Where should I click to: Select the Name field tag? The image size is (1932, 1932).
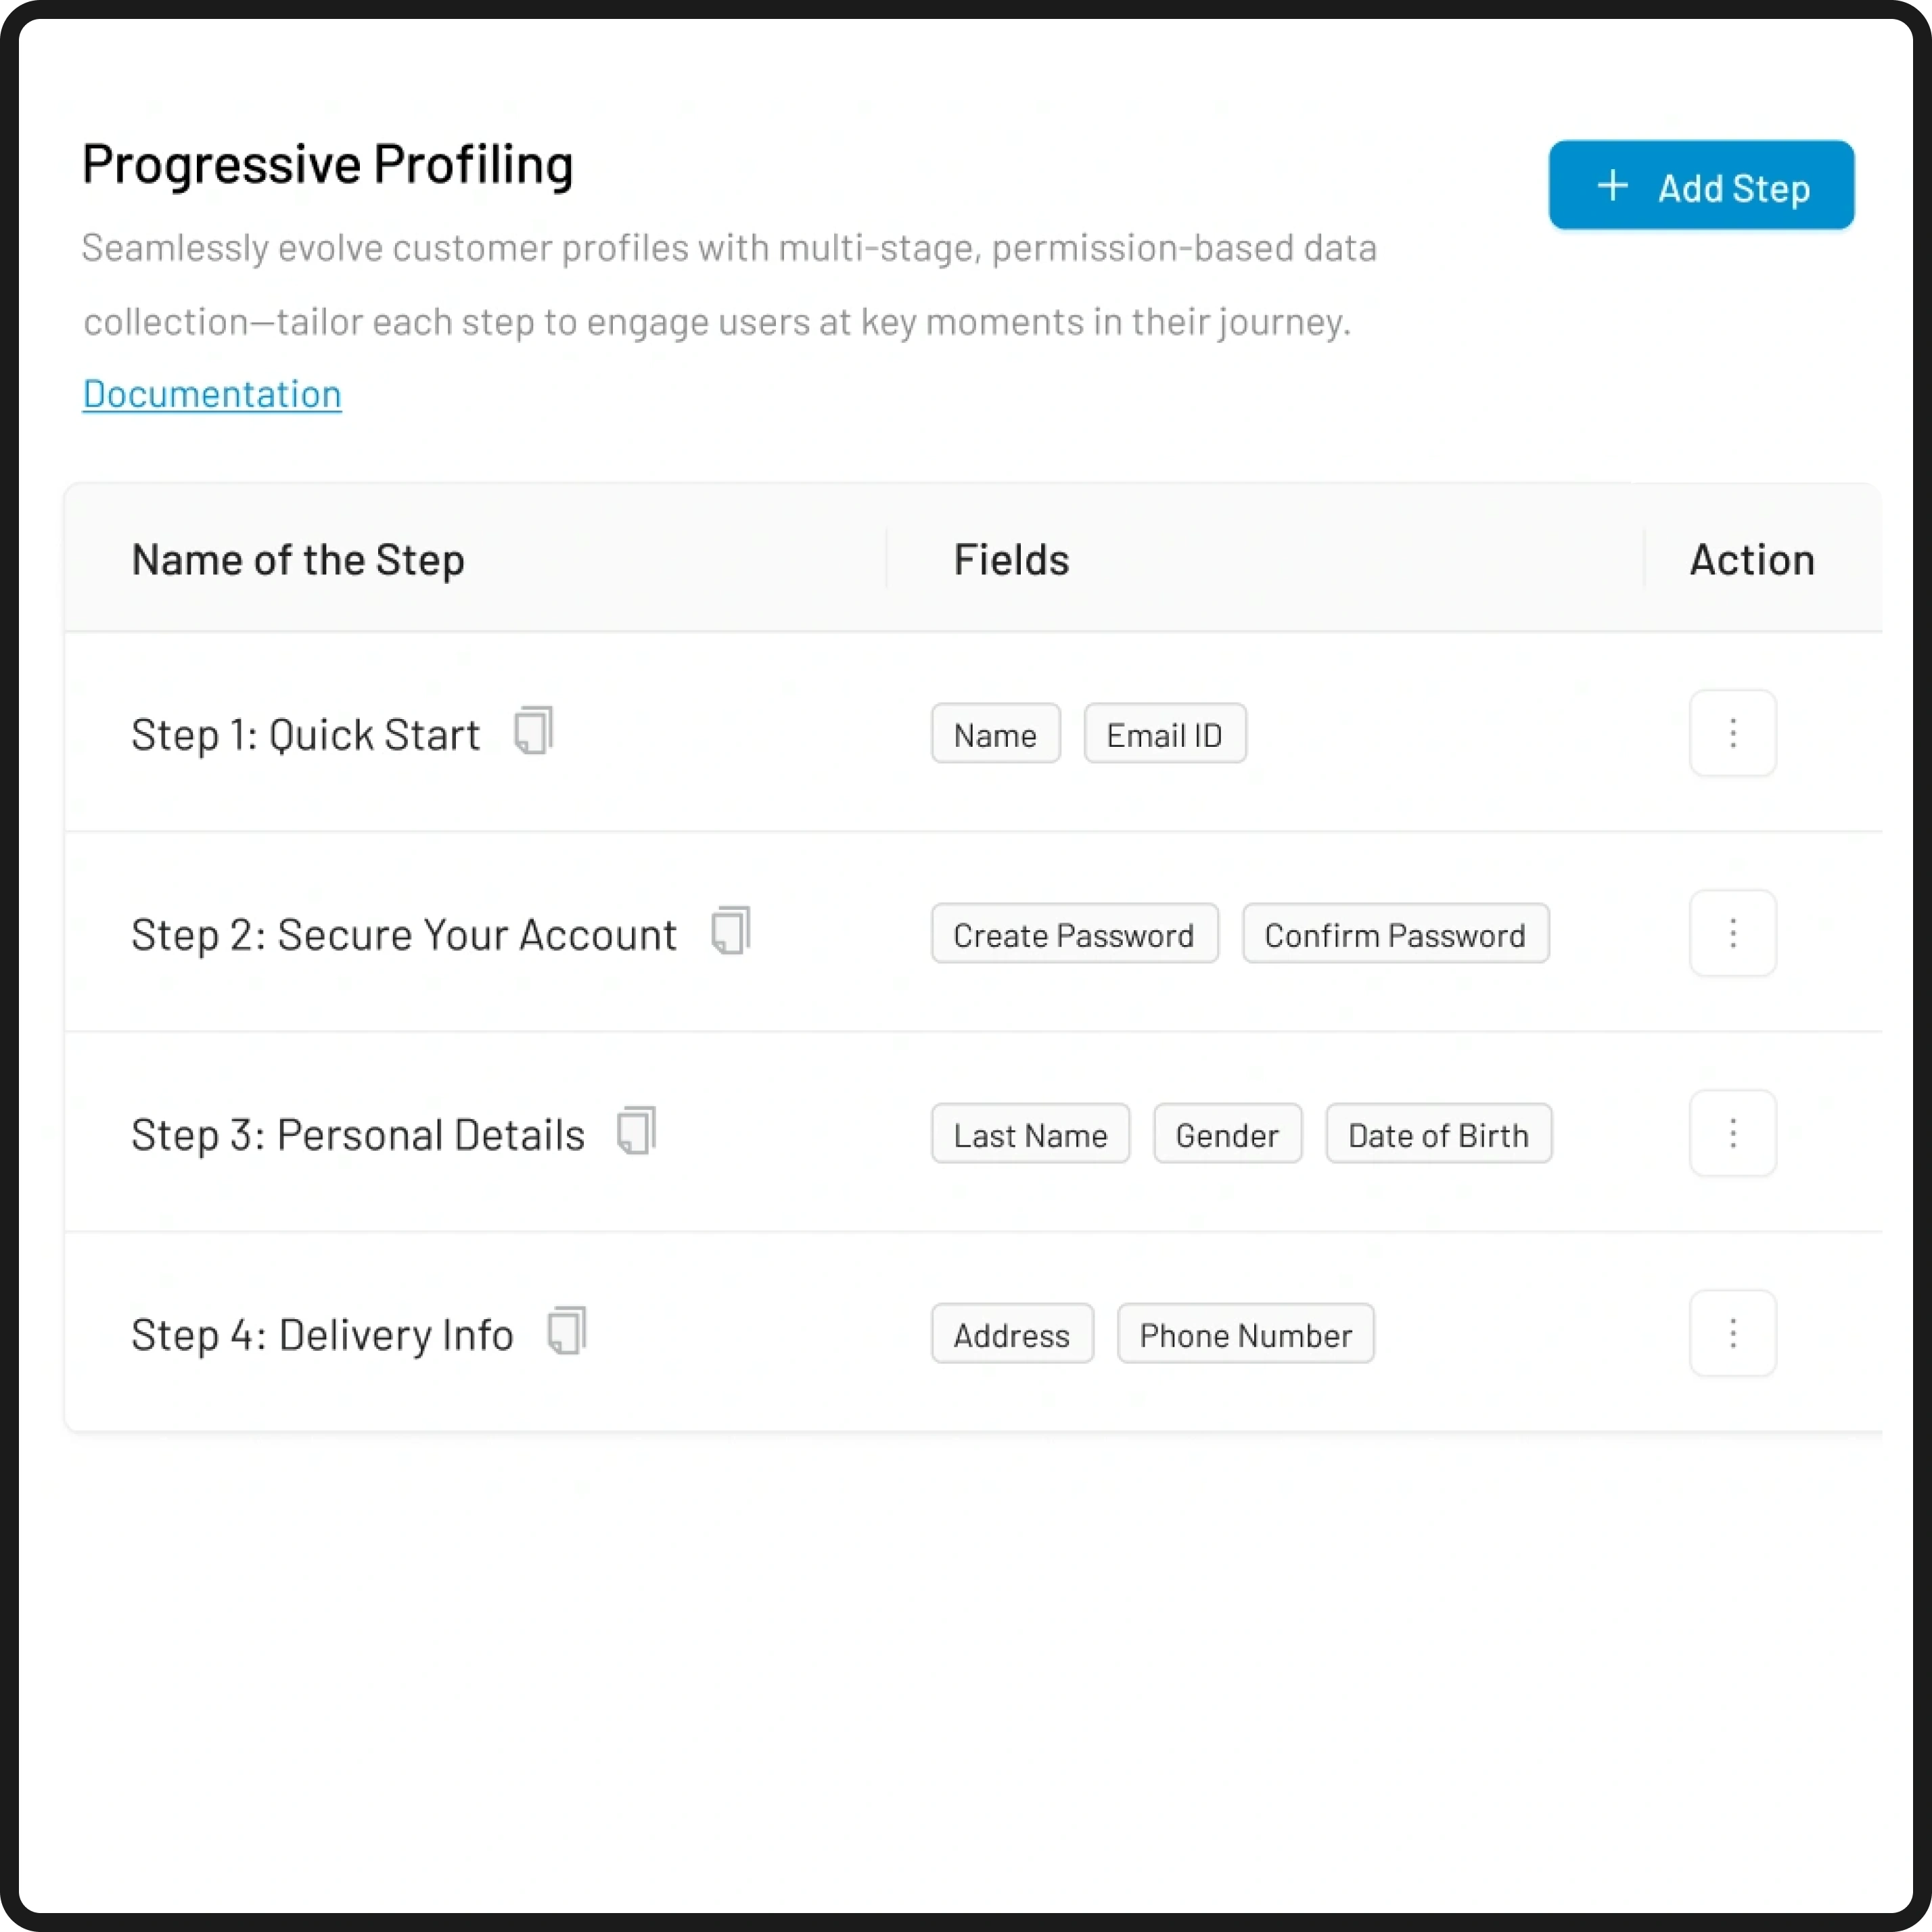coord(995,734)
